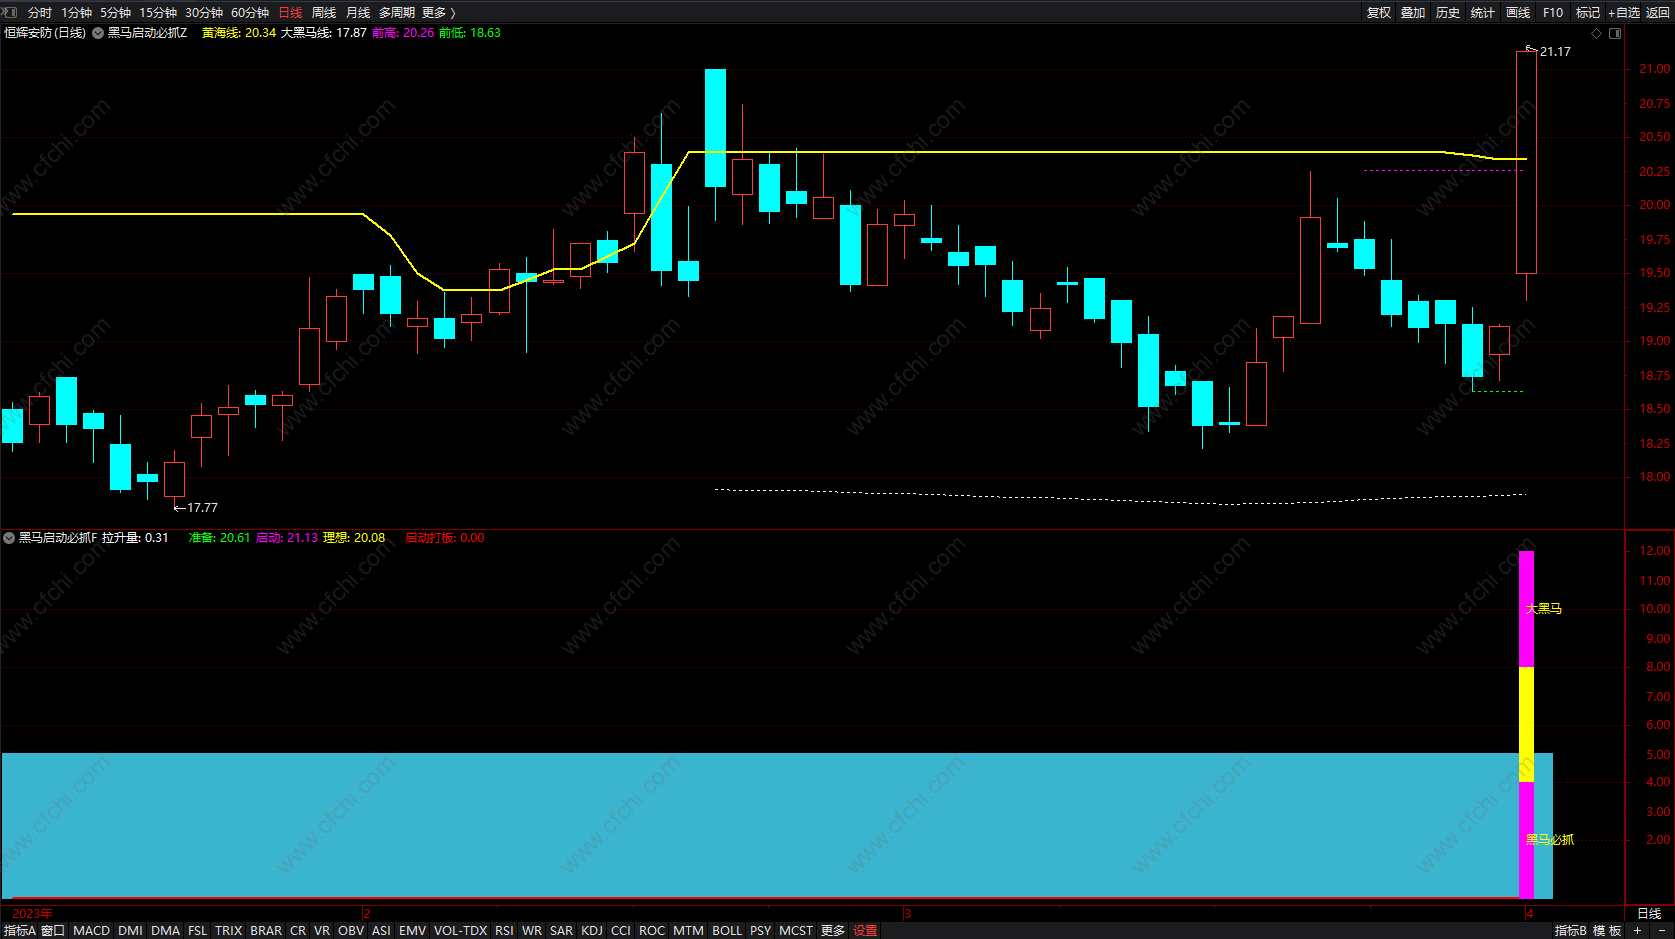Viewport: 1675px width, 939px height.
Task: Switch sub-chart to VR indicator
Action: click(x=321, y=930)
